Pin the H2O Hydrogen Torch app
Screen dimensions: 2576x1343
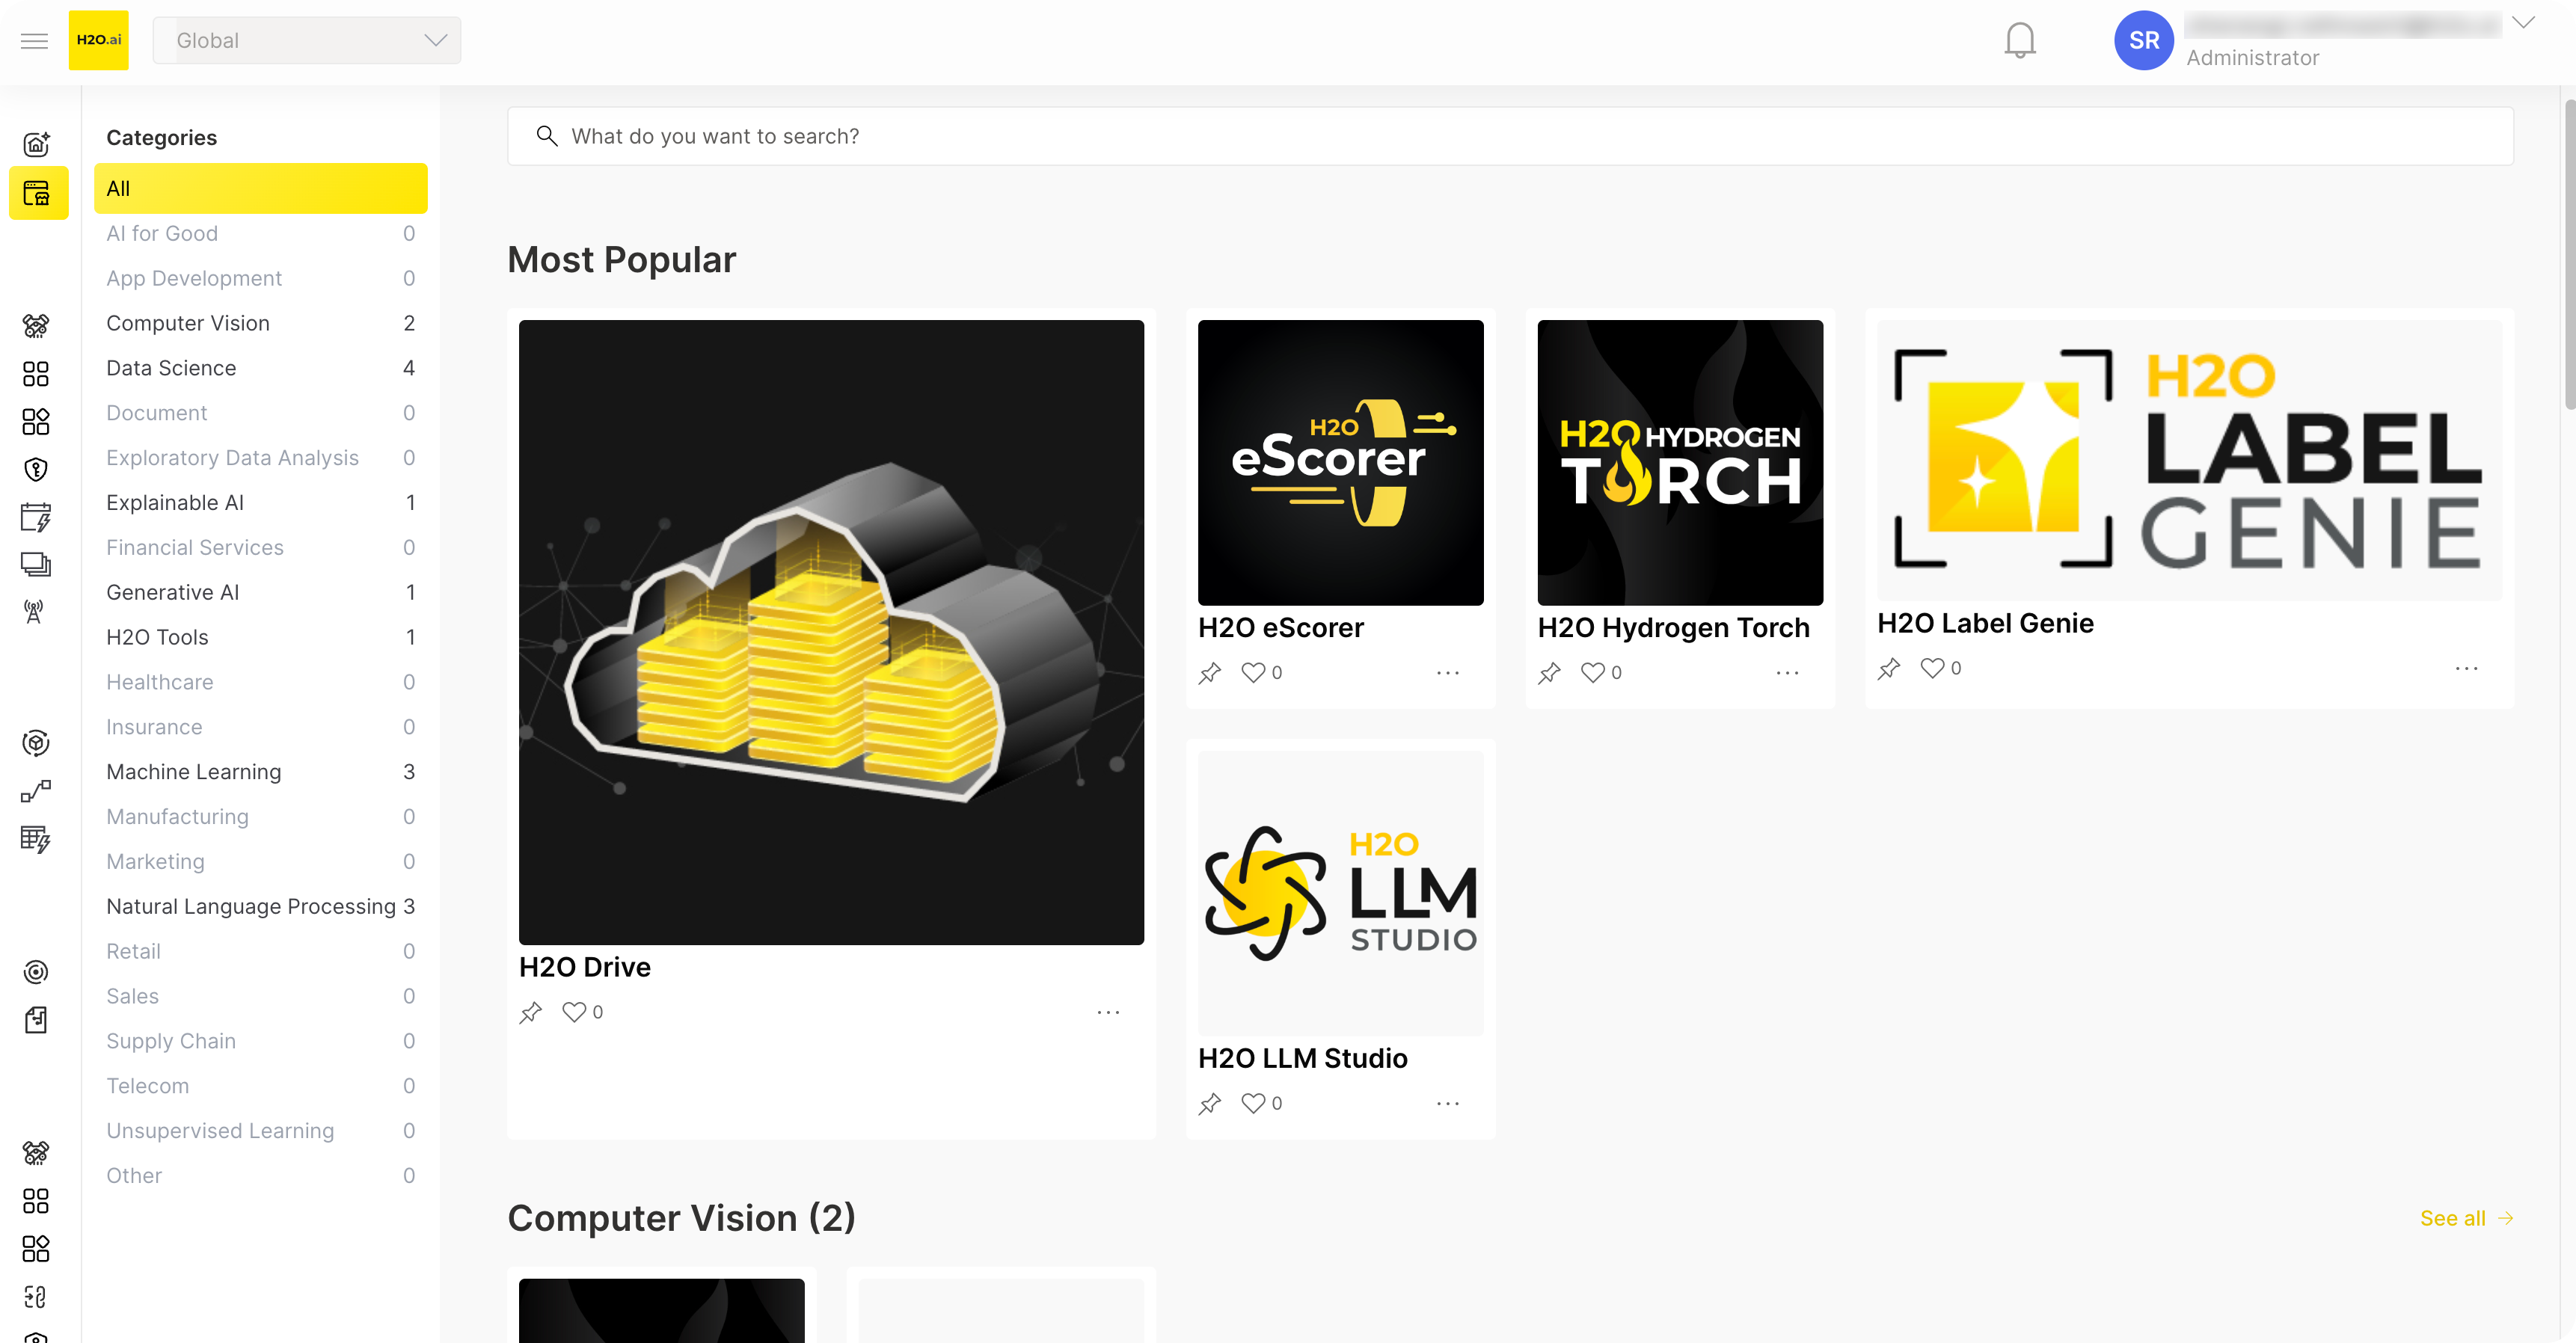click(1550, 673)
